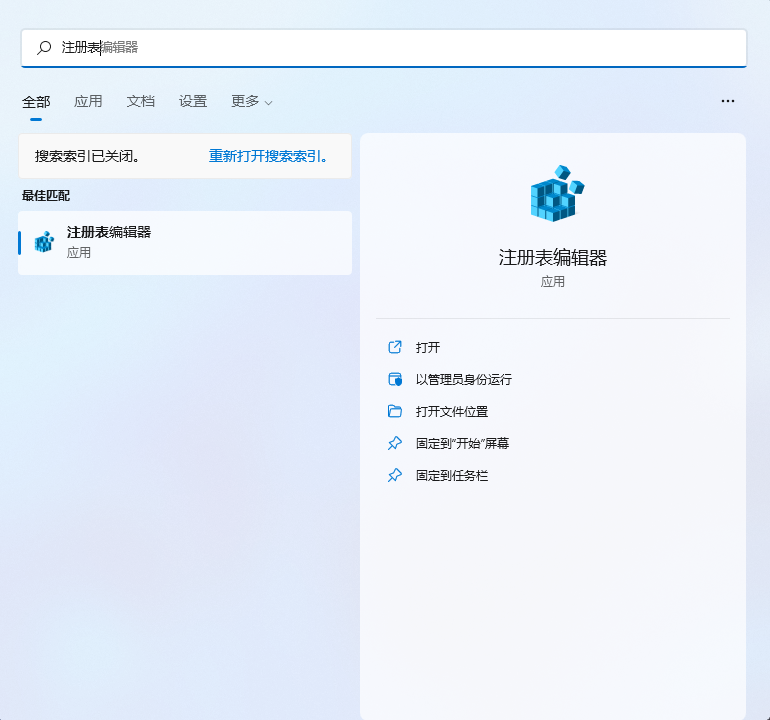Click the pin icon beside 固定到"开始"屏幕
The height and width of the screenshot is (720, 770).
click(x=395, y=443)
